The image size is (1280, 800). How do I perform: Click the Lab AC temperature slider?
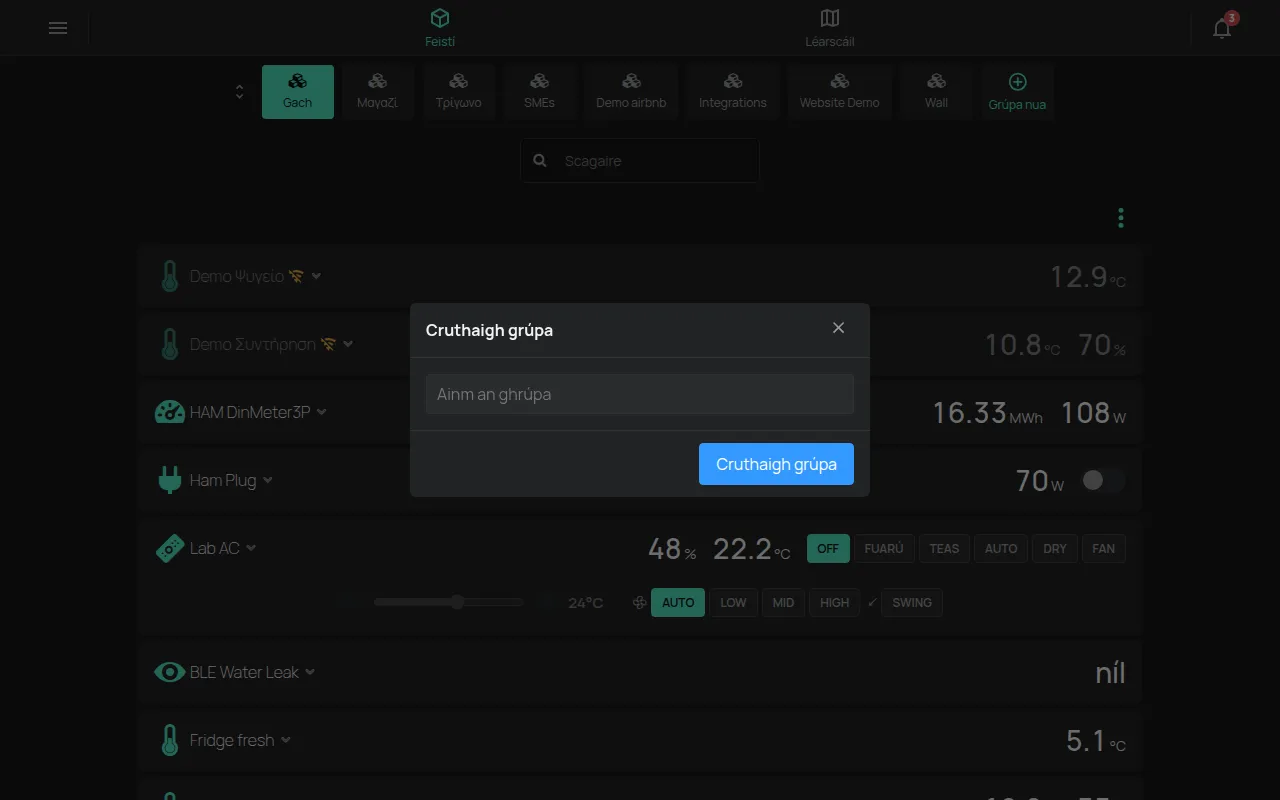[x=449, y=602]
